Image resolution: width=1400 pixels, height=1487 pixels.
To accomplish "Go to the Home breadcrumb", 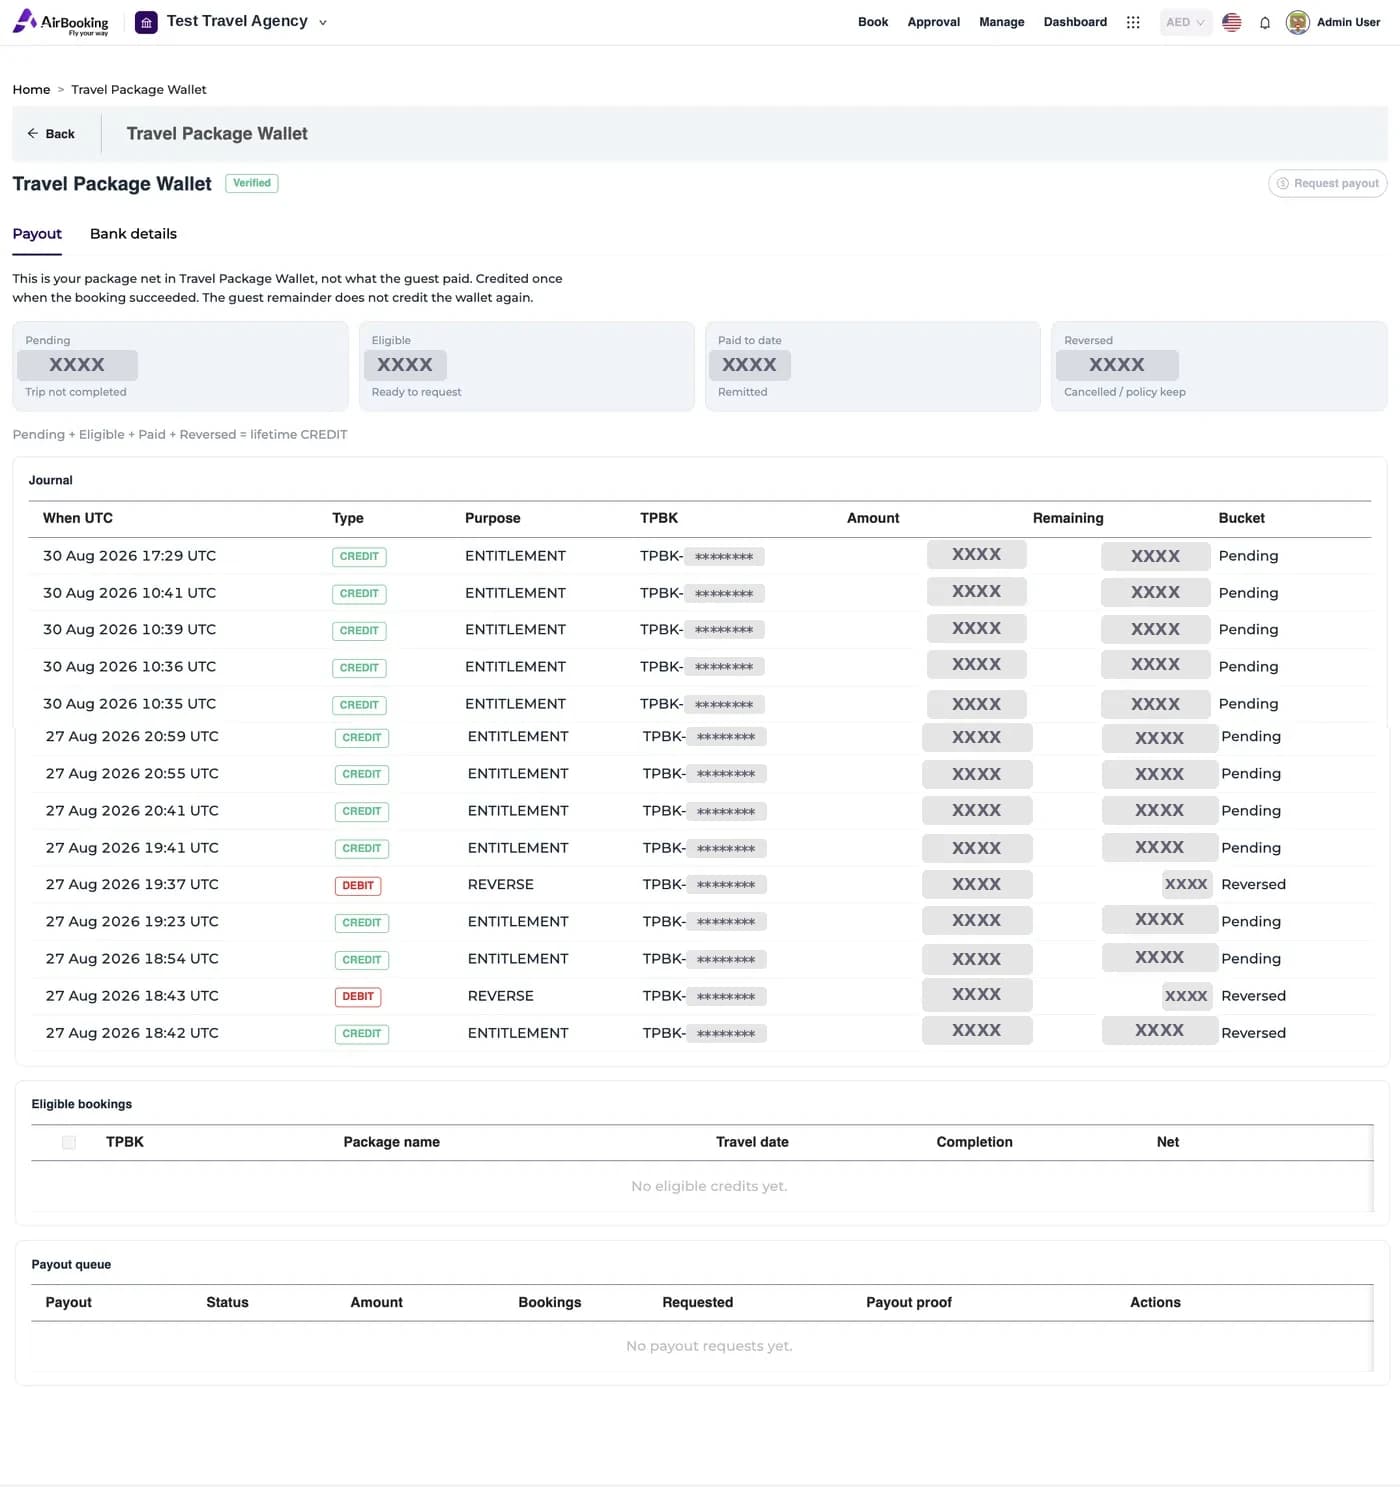I will tap(31, 90).
